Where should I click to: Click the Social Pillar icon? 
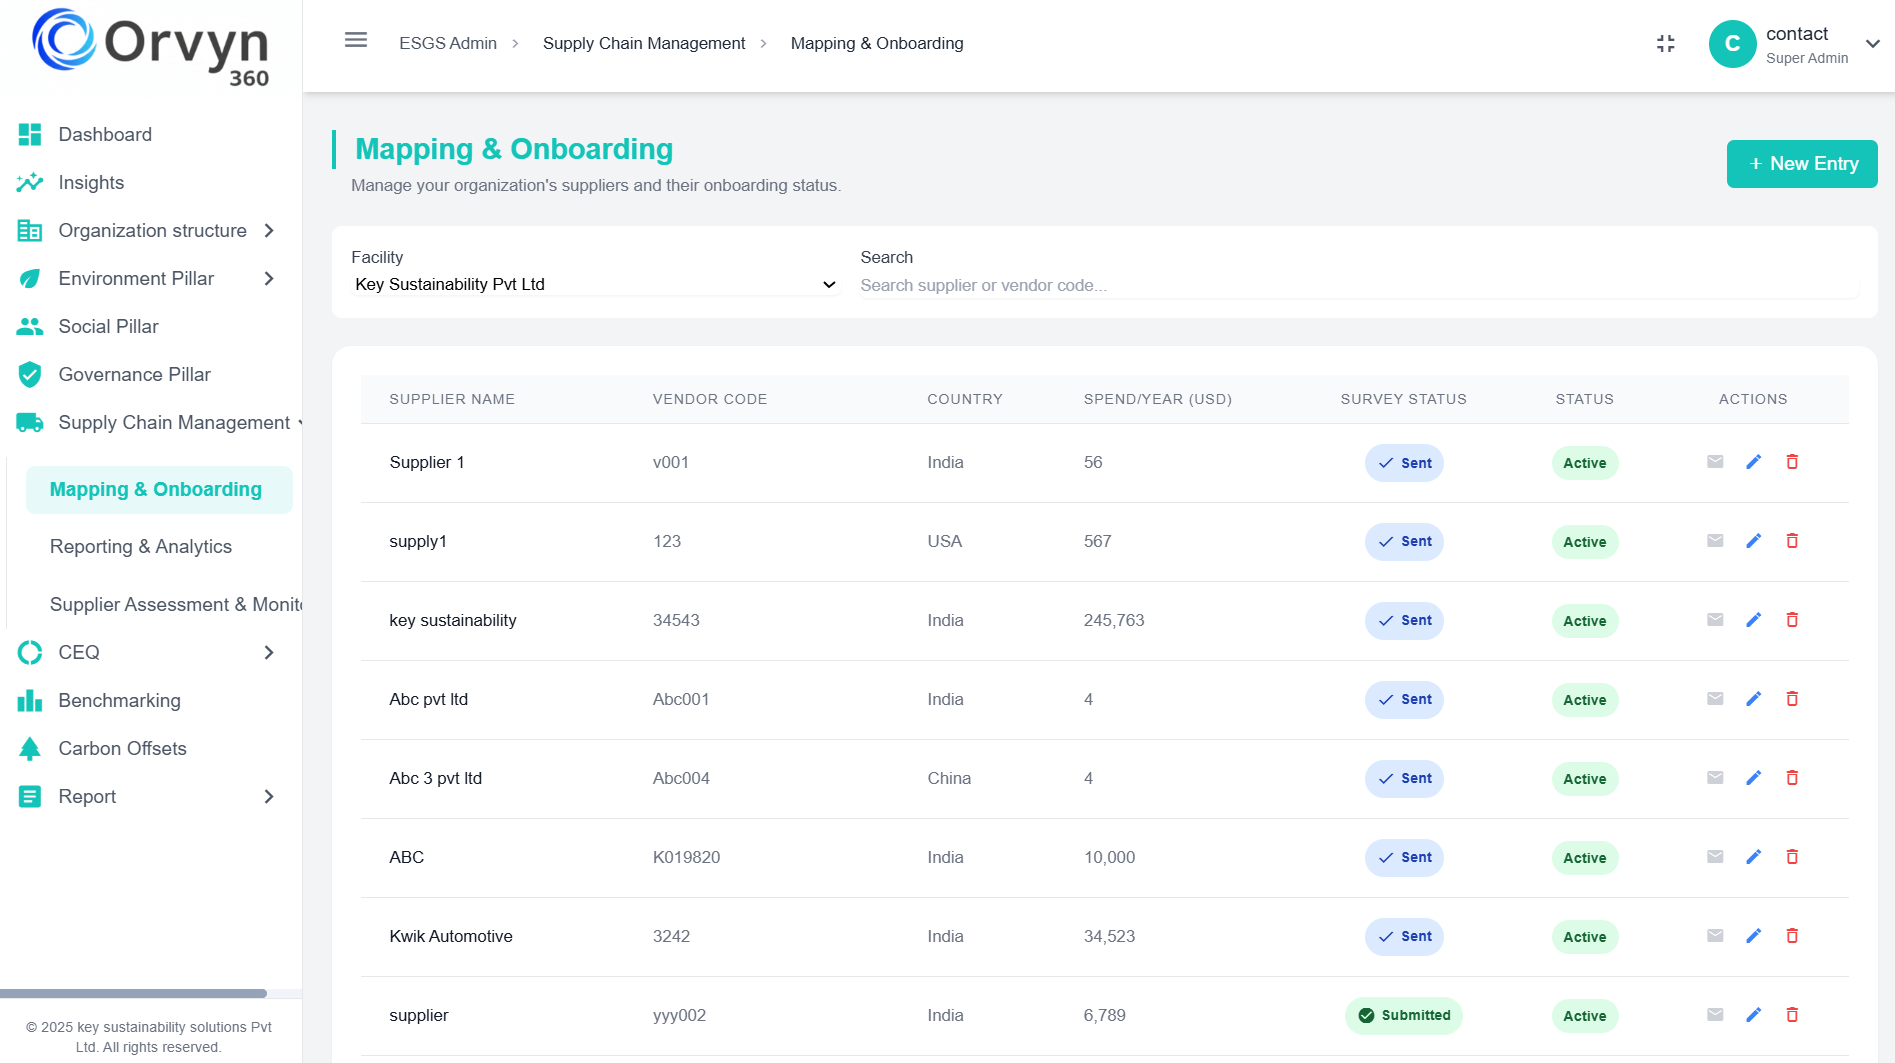(x=30, y=326)
